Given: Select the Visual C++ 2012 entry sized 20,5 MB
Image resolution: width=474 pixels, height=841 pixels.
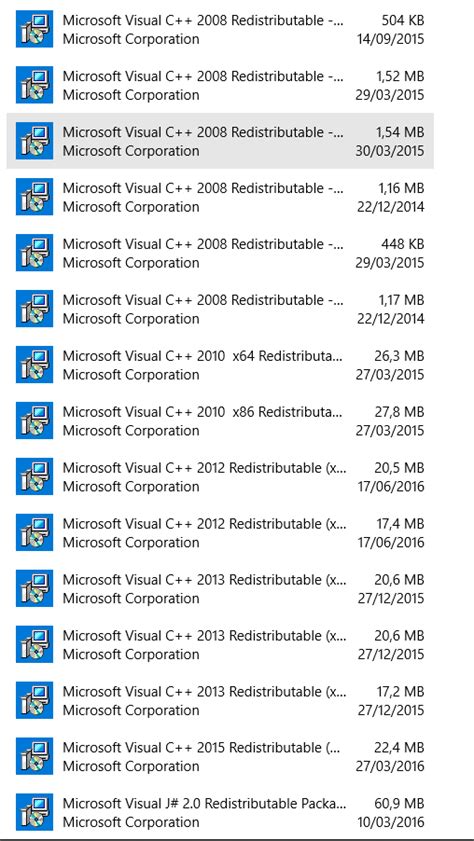Looking at the screenshot, I should [220, 477].
